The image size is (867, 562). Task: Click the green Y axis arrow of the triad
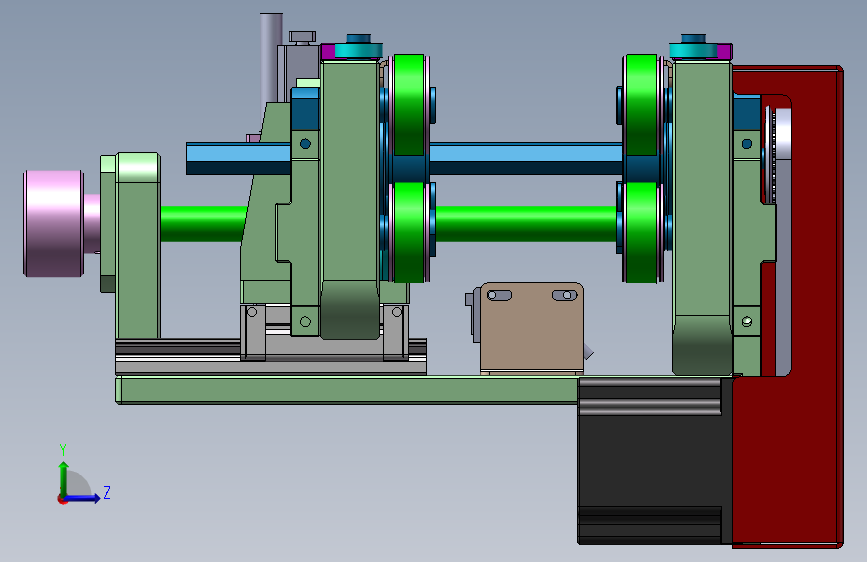[x=64, y=478]
